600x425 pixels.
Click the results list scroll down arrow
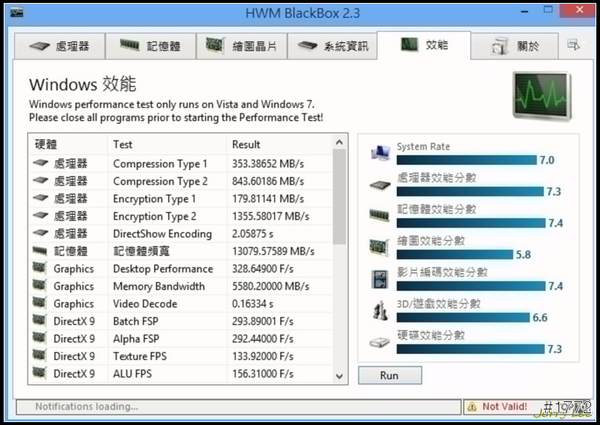coord(340,374)
